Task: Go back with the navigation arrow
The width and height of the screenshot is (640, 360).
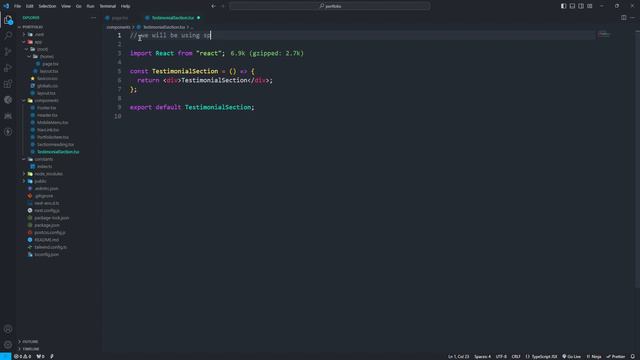Action: click(213, 6)
